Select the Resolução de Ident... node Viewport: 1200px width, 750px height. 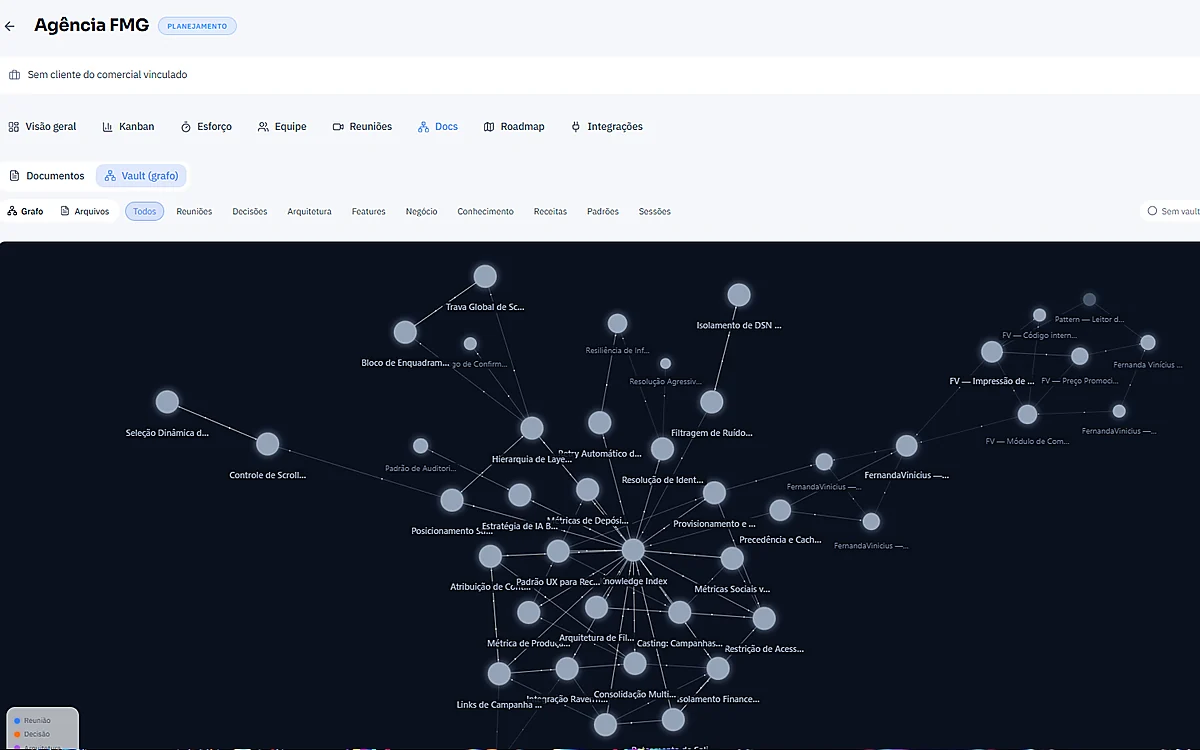[x=663, y=449]
